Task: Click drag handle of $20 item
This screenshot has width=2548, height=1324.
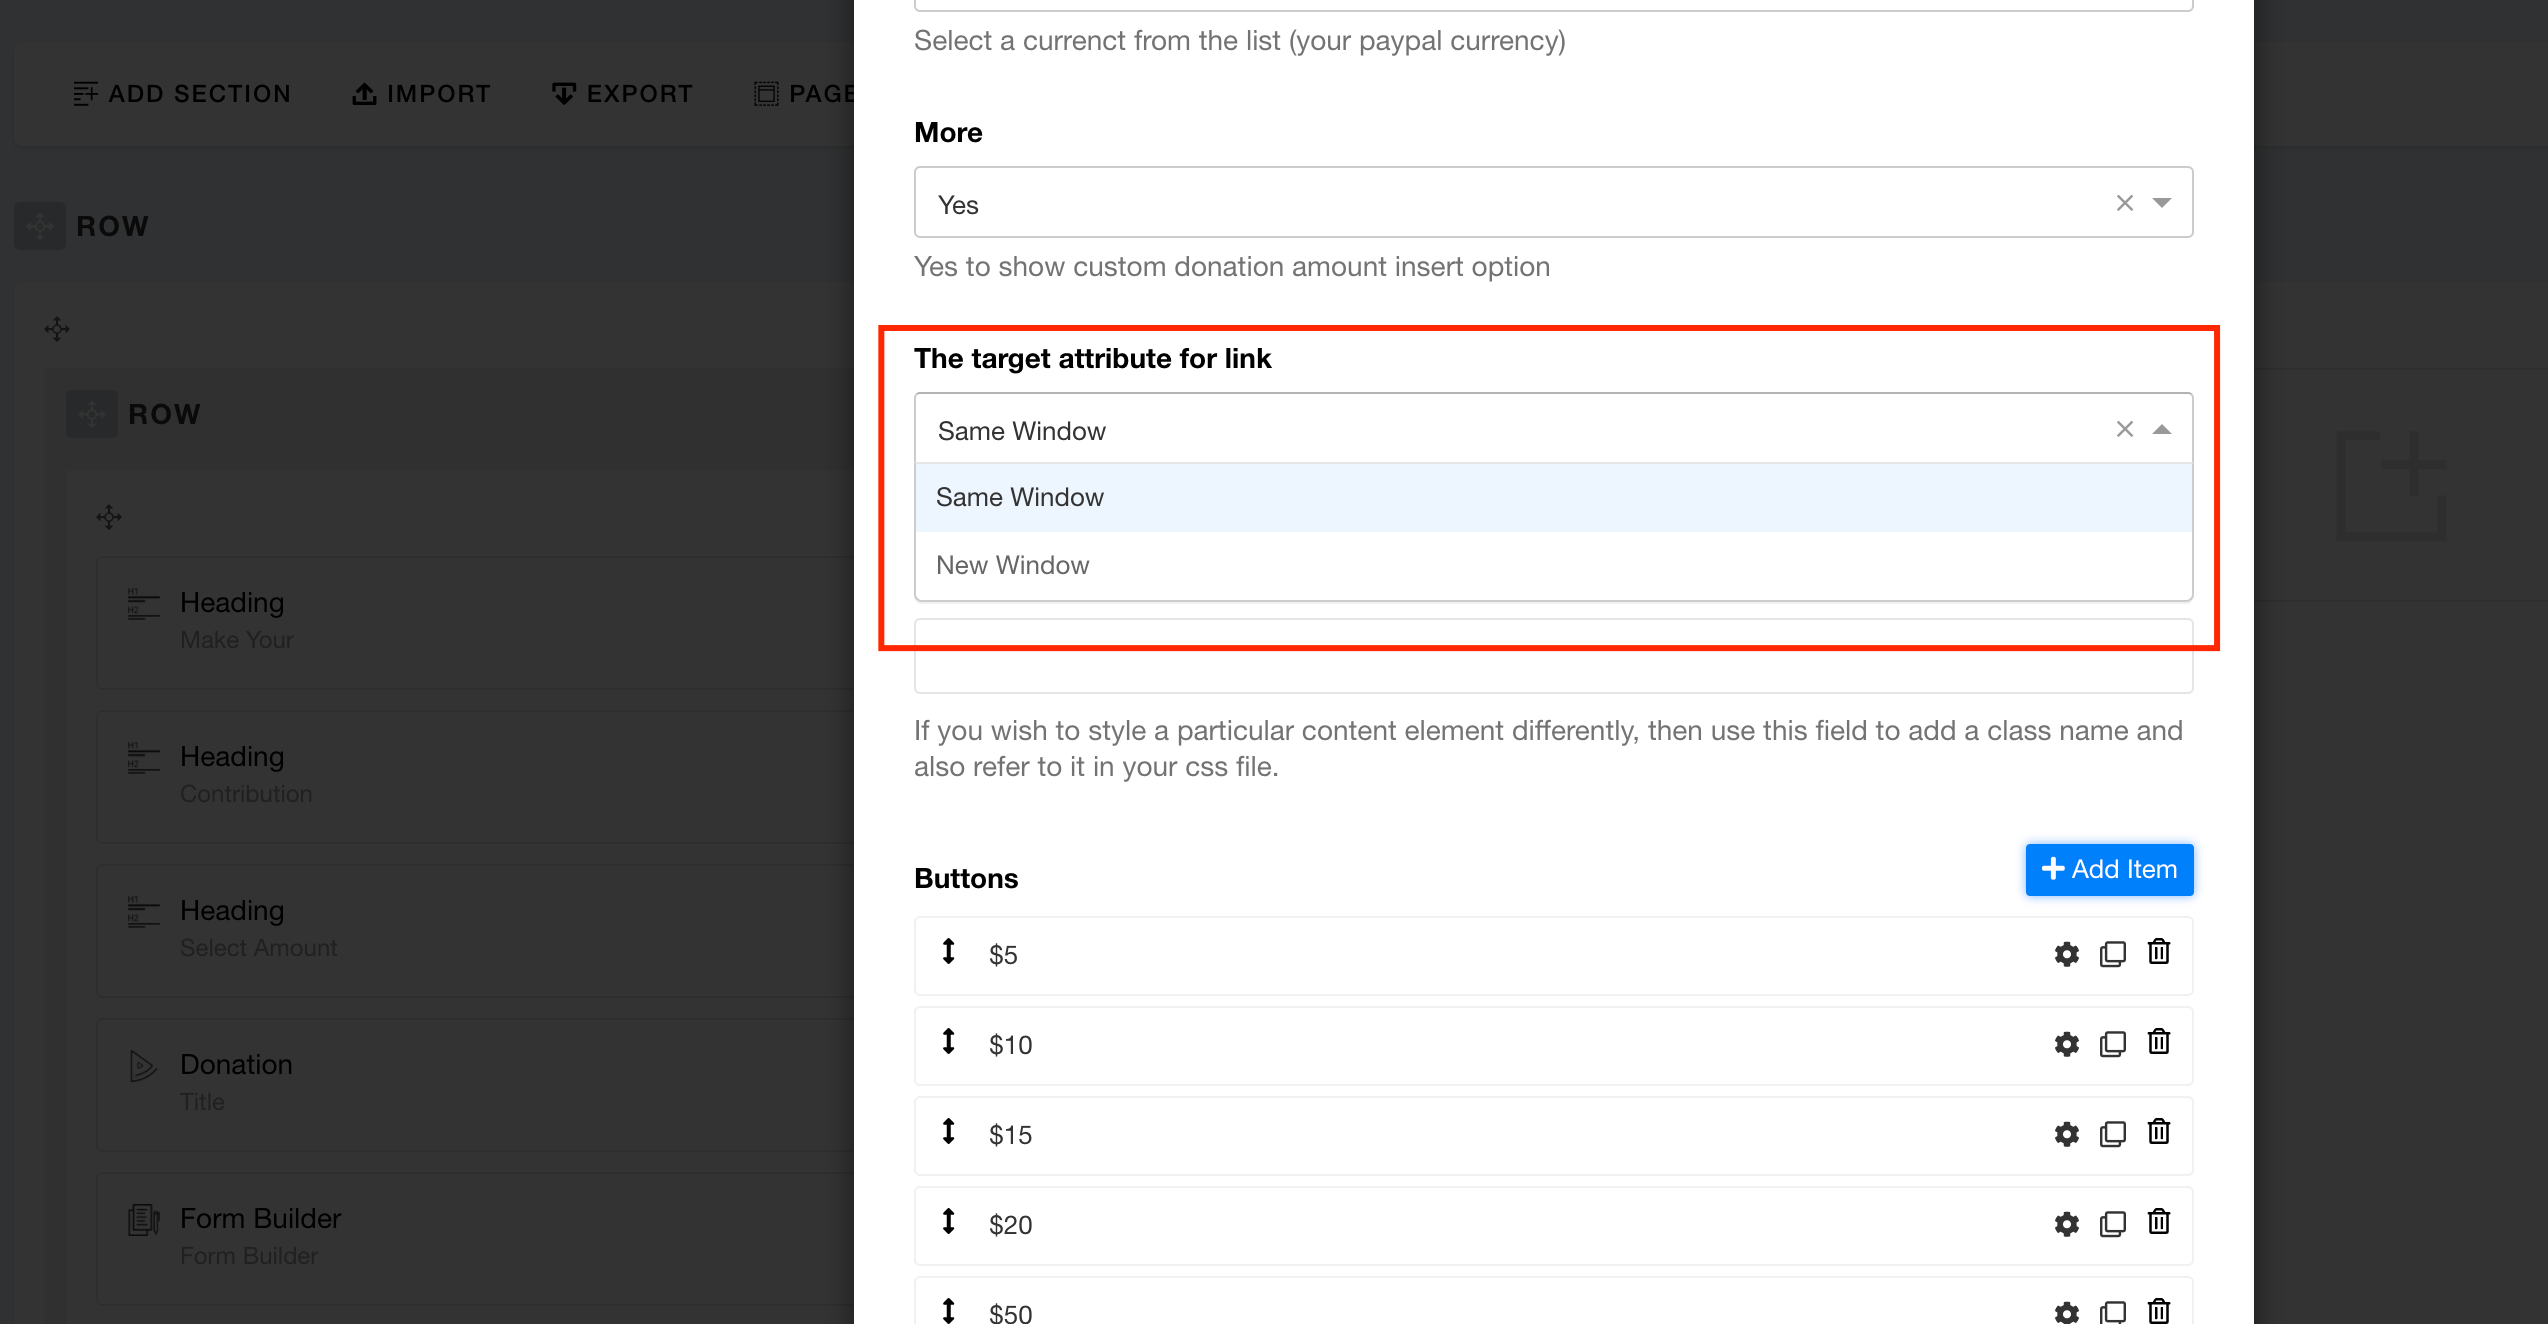Action: click(x=948, y=1222)
